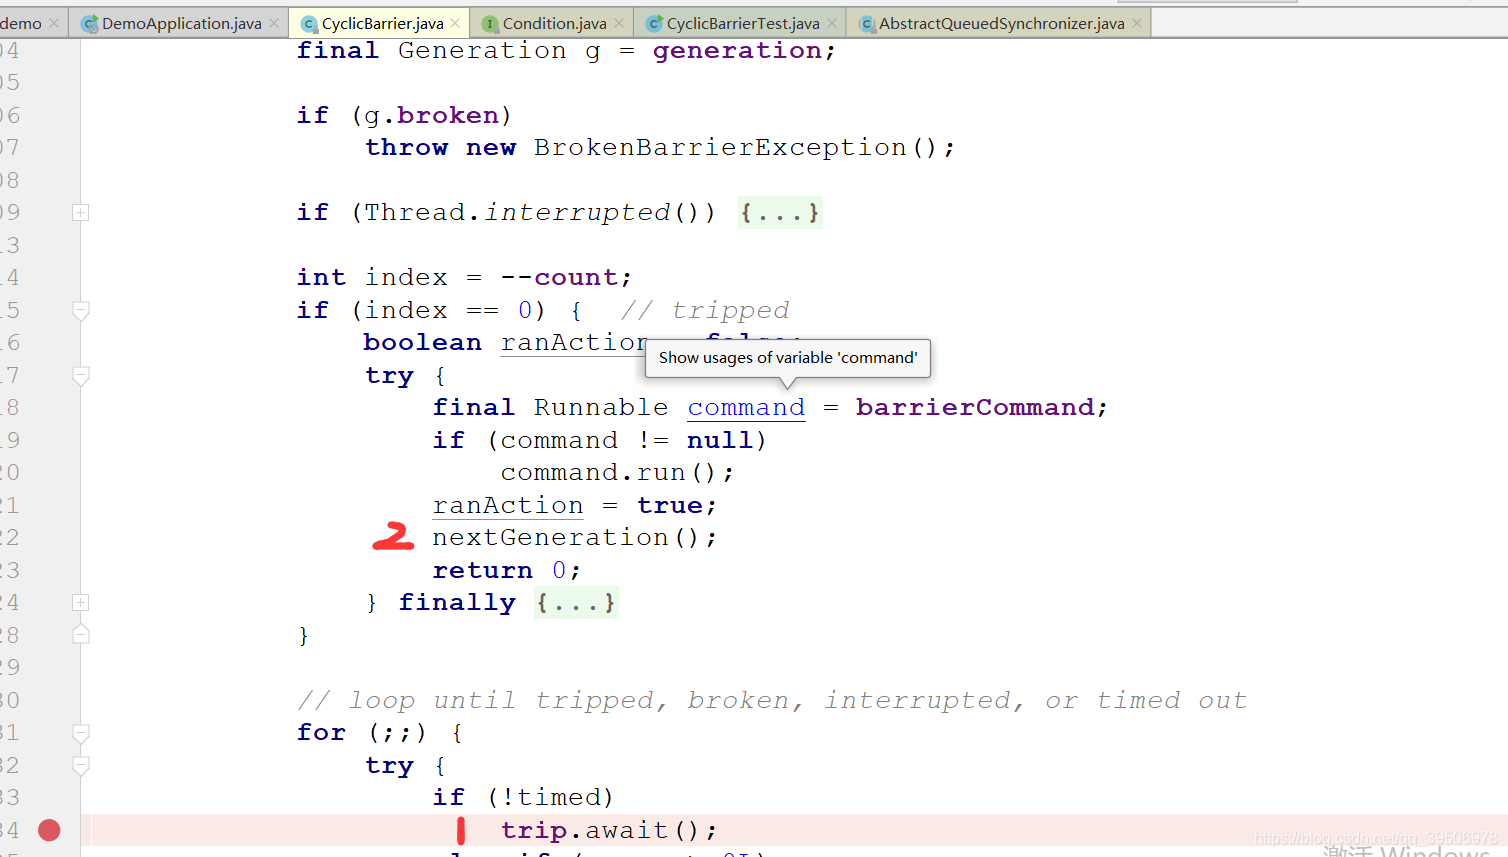The width and height of the screenshot is (1508, 857).
Task: Click 'Runnable' type name
Action: point(601,407)
